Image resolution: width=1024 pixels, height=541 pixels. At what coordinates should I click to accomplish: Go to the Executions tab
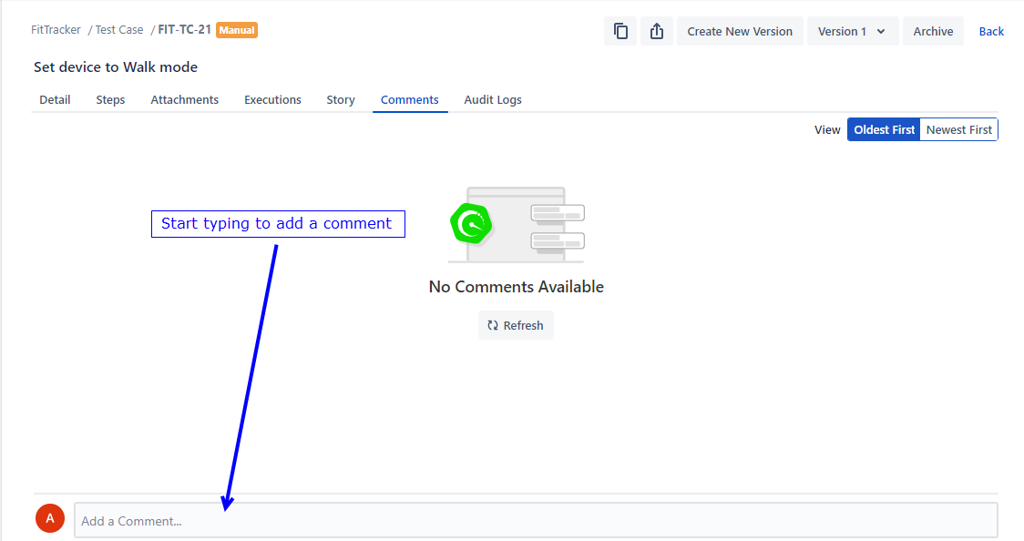273,100
